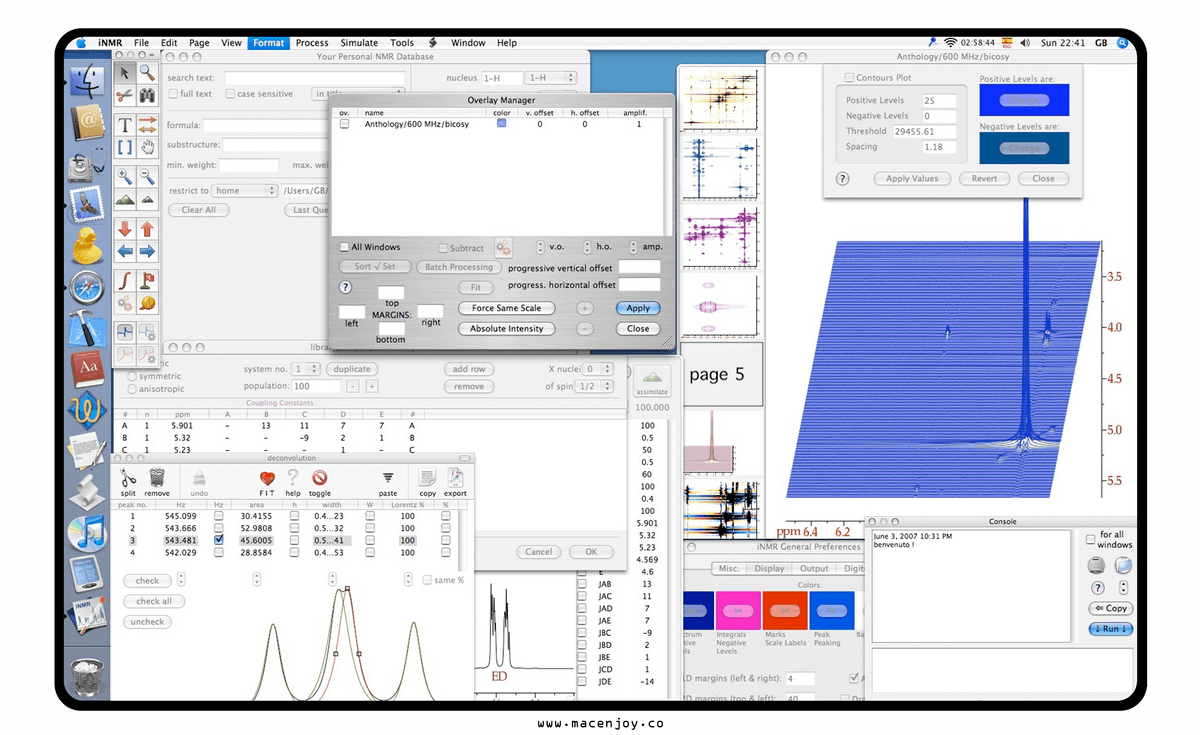Viewport: 1200px width, 735px height.
Task: Click the zoom-in magnifier with plus
Action: 125,177
